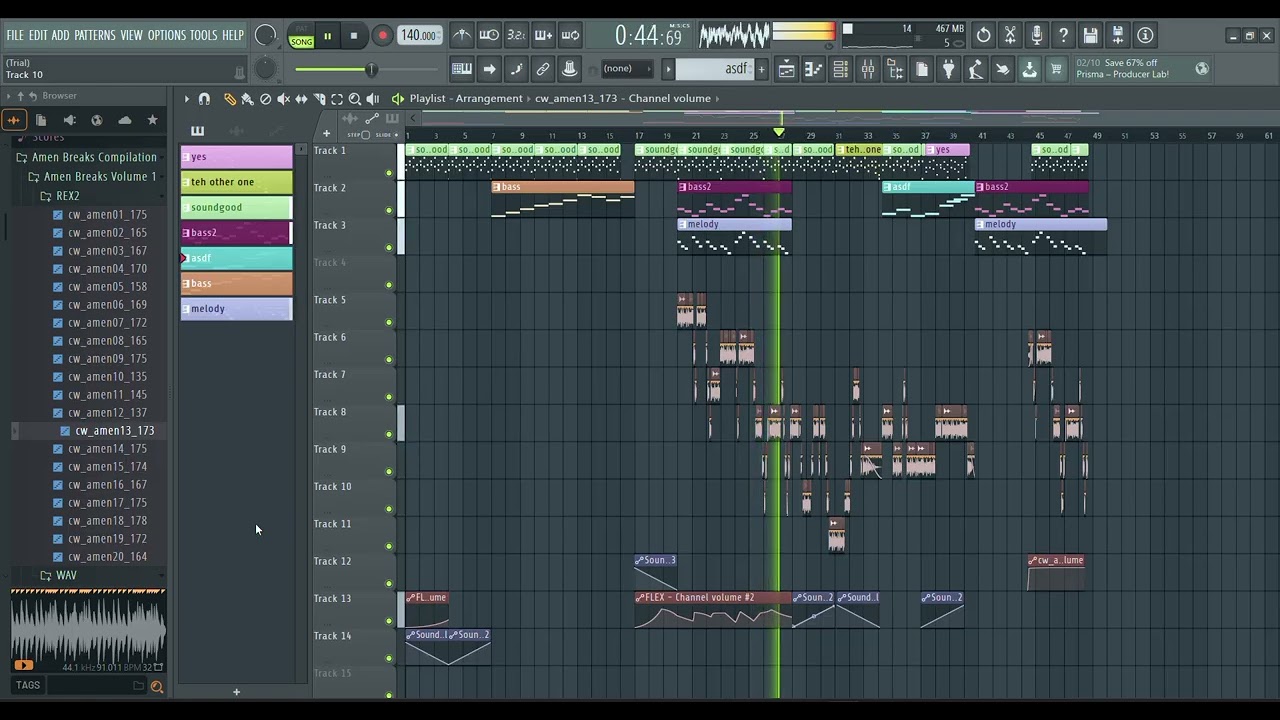Viewport: 1280px width, 720px height.
Task: Click the TAGS label in browser
Action: (x=28, y=686)
